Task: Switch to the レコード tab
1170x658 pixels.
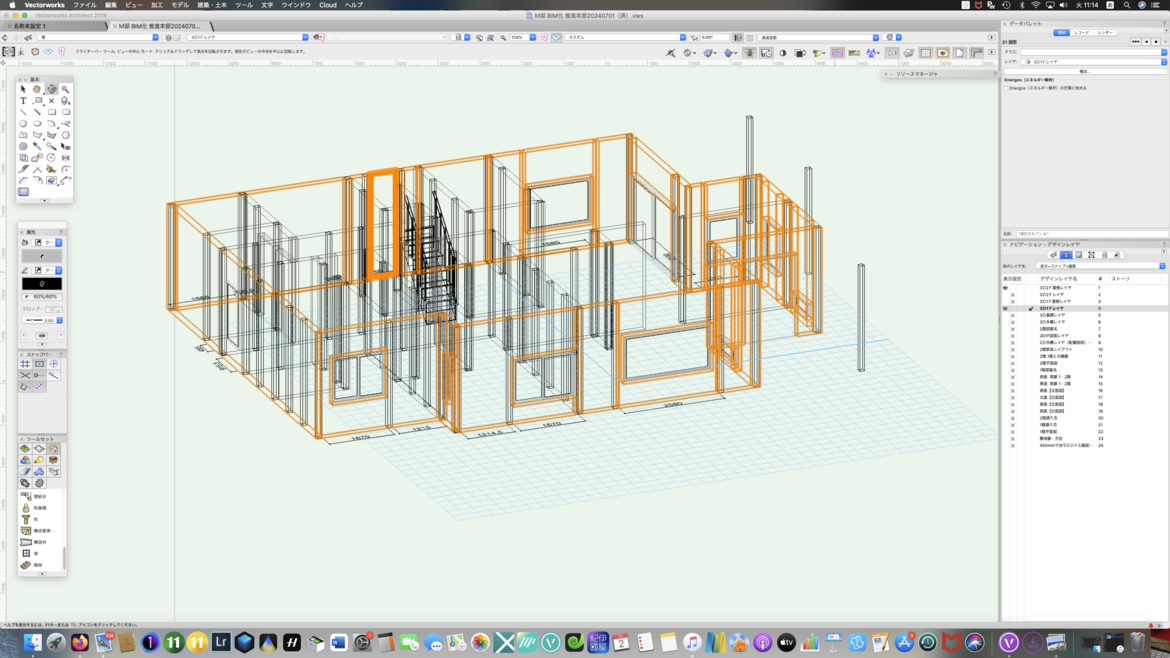Action: point(1082,33)
